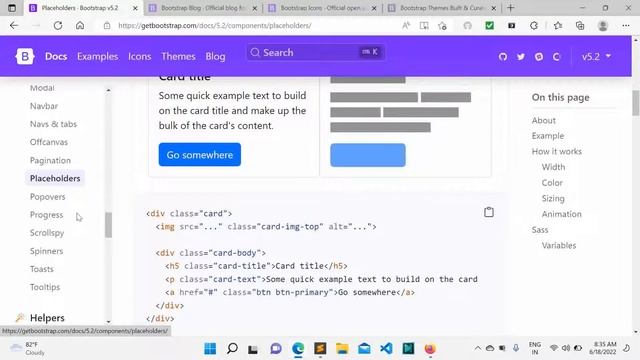
Task: Click the docs Search field
Action: 315,52
